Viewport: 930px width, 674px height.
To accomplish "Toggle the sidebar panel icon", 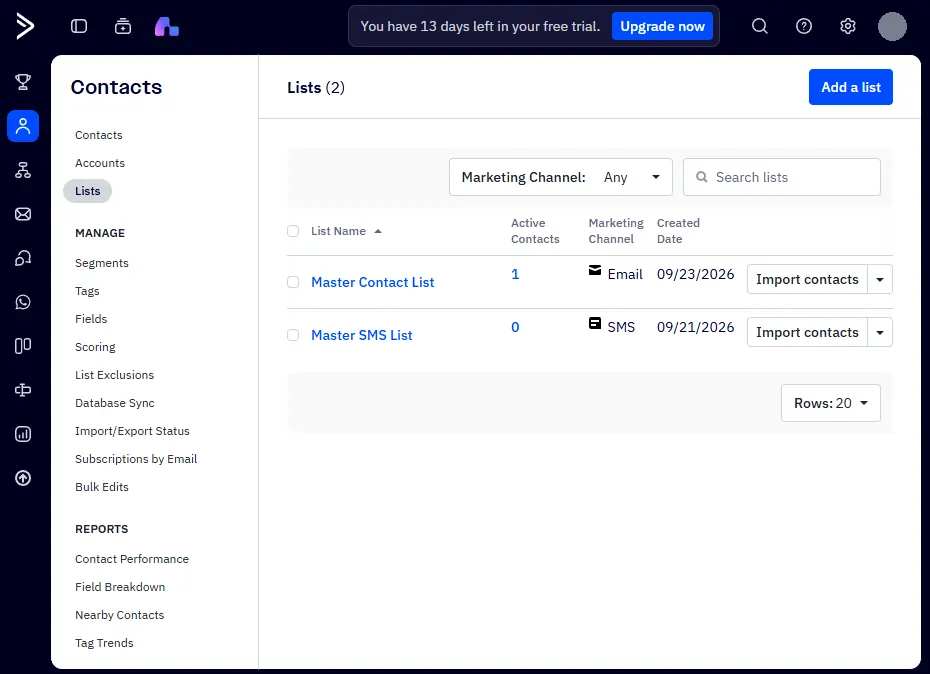I will (x=79, y=26).
